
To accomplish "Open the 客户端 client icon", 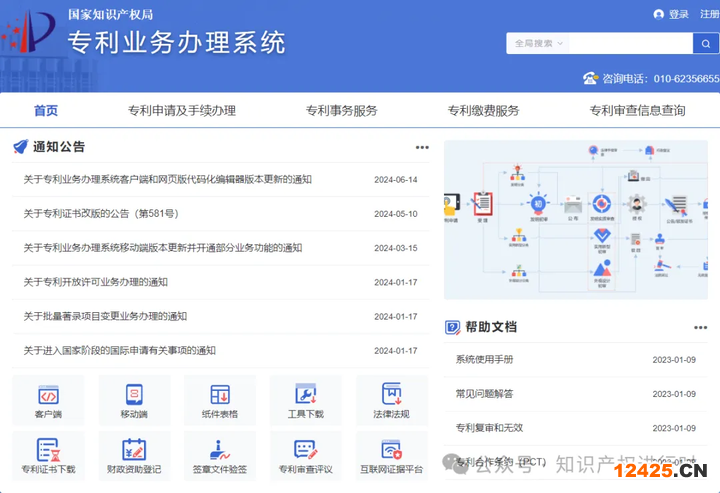I will 48,400.
